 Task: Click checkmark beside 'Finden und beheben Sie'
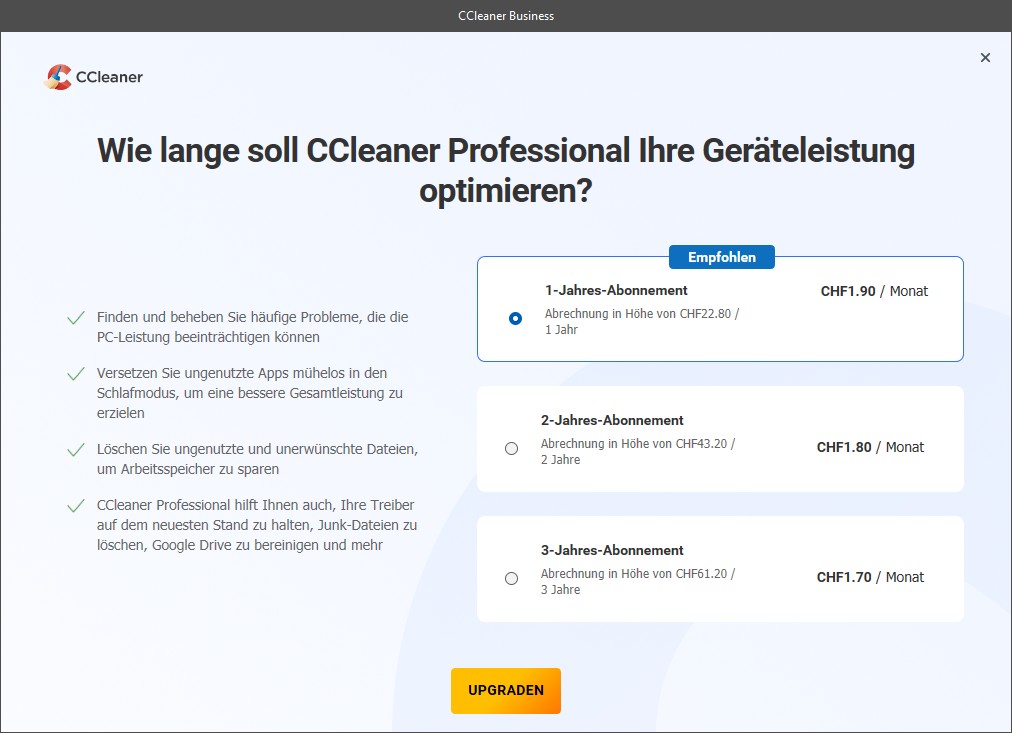76,317
